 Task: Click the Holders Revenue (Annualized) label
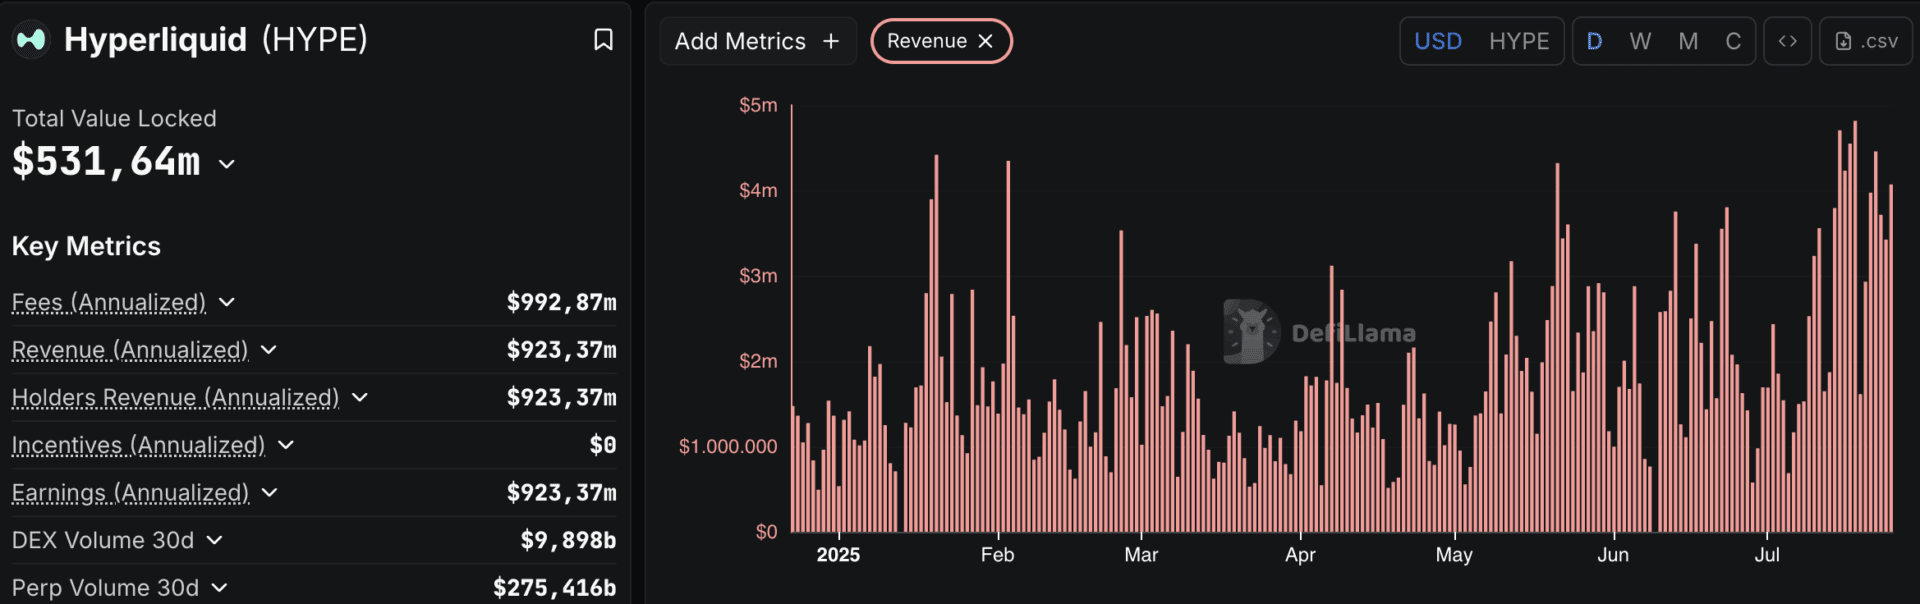coord(176,398)
